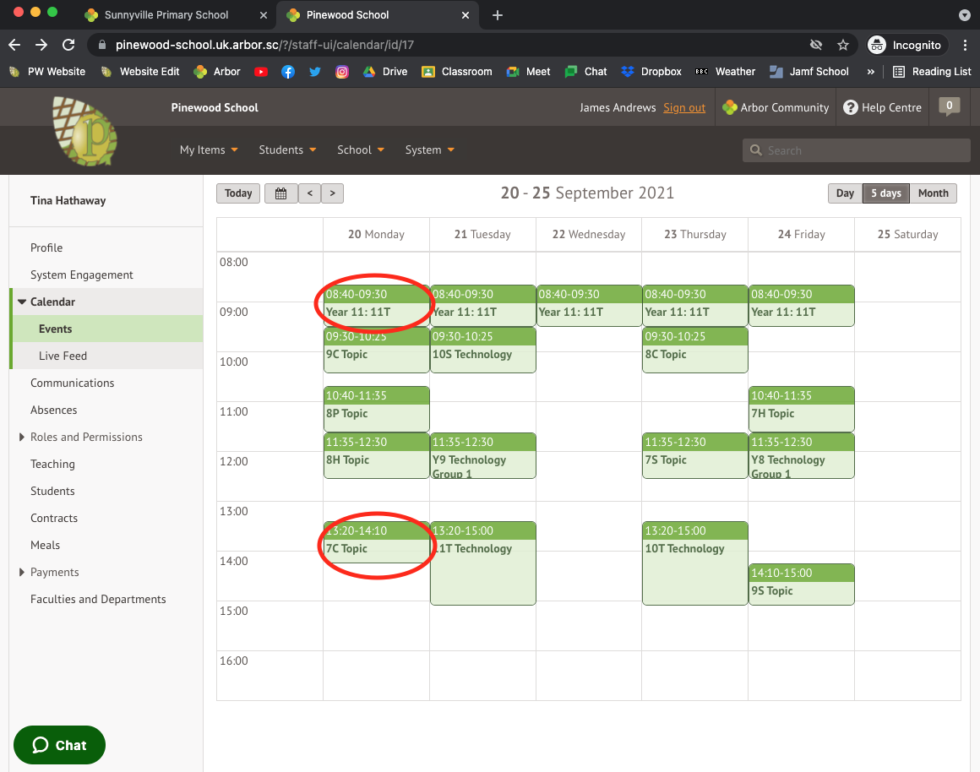Click the calendar date picker icon
The image size is (980, 772).
[x=281, y=193]
